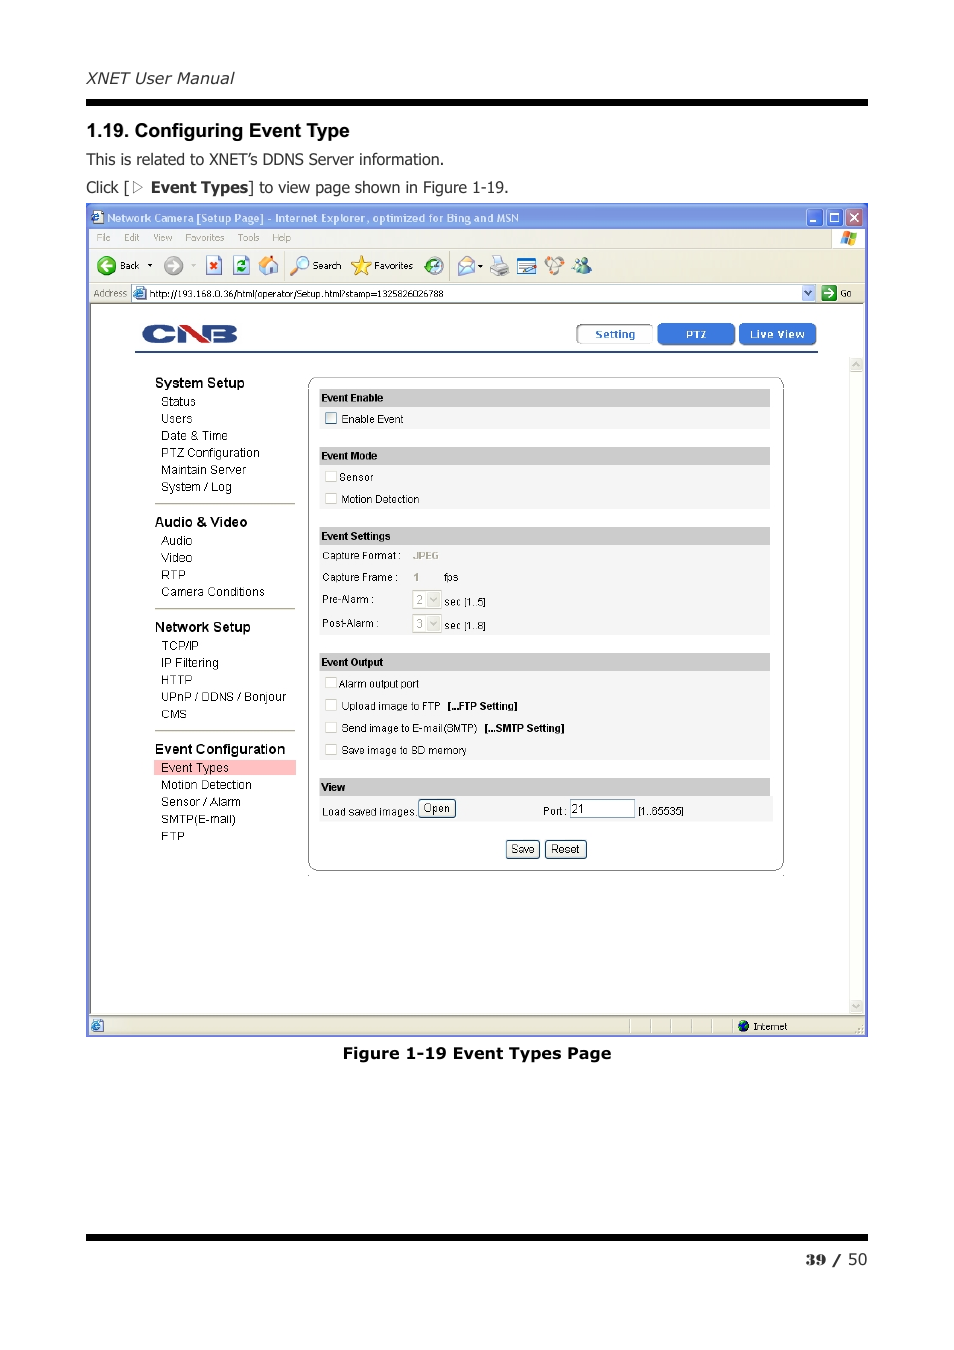
Task: Go to the Home page icon
Action: point(268,265)
